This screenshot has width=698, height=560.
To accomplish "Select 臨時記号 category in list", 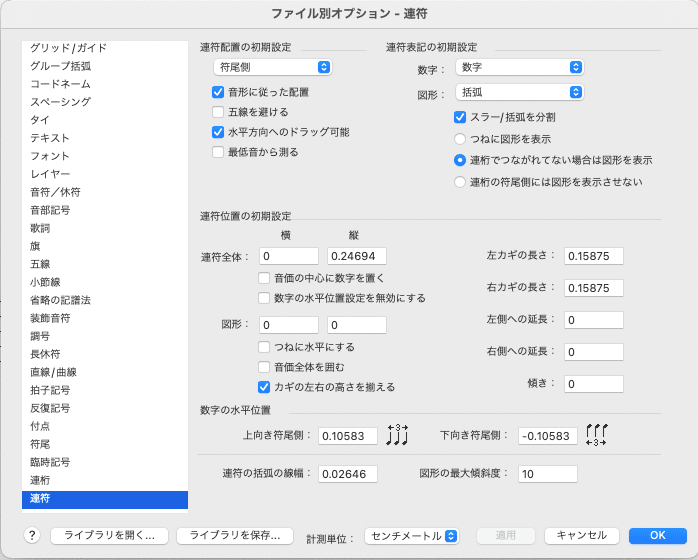I will [105, 463].
